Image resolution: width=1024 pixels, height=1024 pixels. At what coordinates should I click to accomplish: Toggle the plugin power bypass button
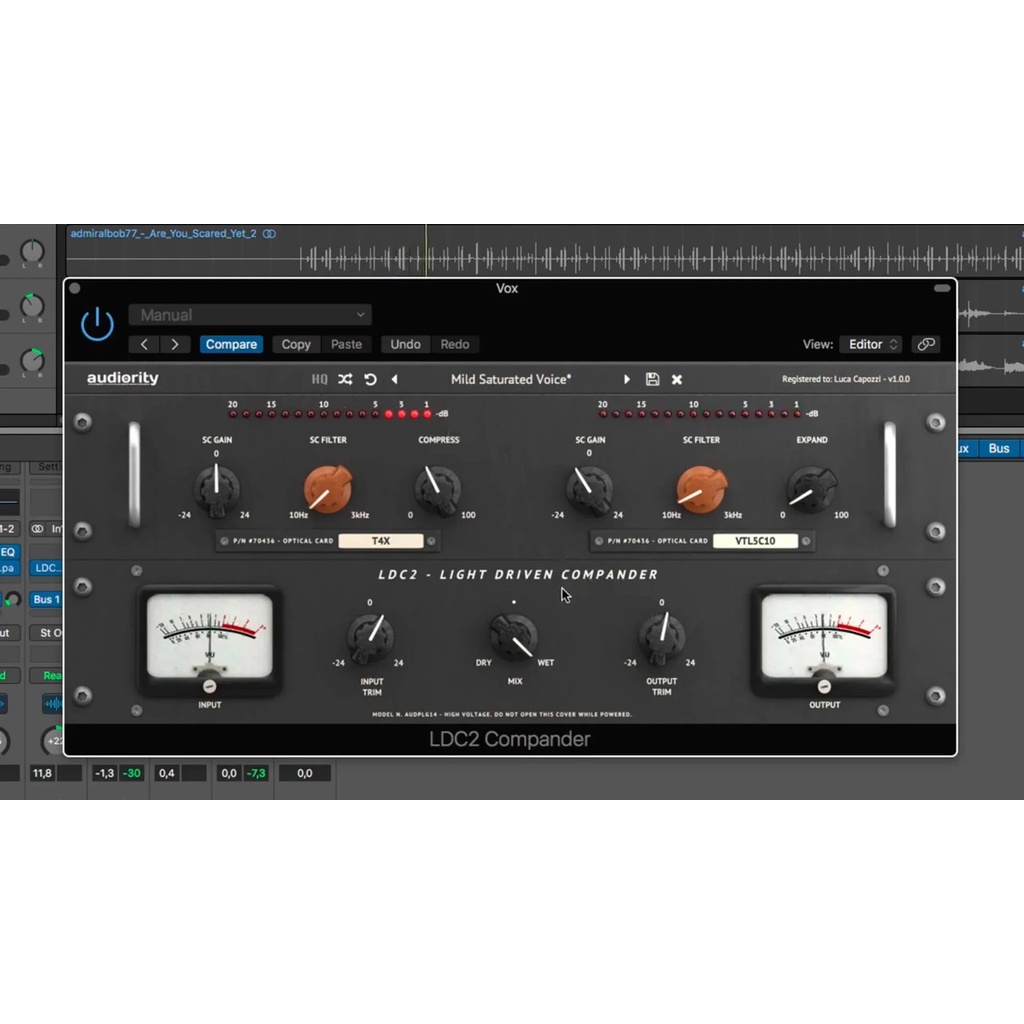coord(97,324)
